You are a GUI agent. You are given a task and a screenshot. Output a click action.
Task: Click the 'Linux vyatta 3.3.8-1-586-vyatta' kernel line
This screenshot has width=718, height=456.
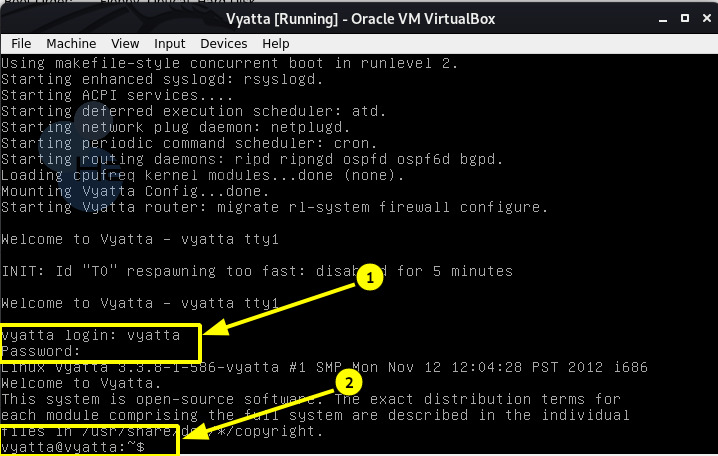[324, 367]
